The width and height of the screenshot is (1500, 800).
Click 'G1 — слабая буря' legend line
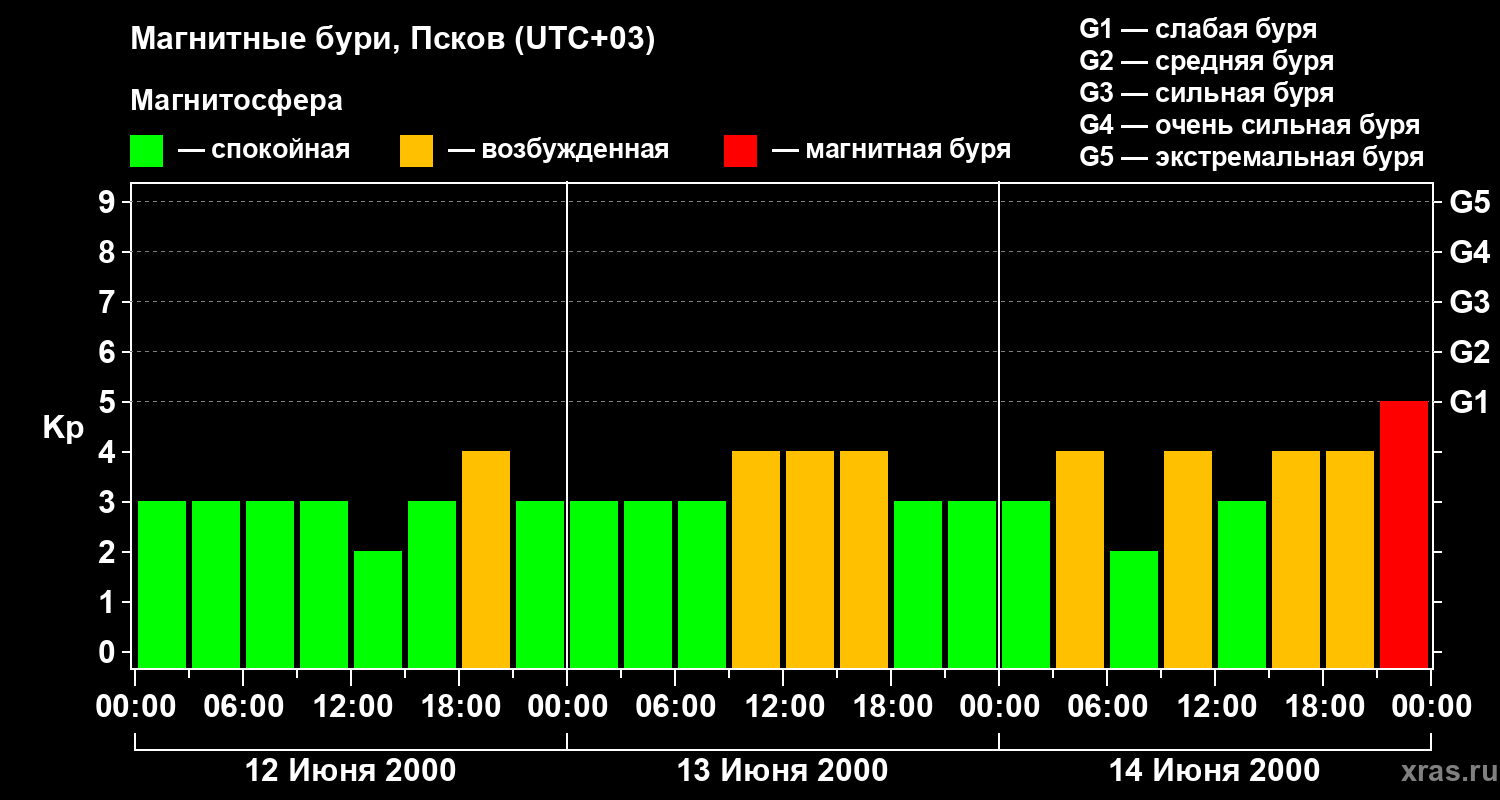1198,29
